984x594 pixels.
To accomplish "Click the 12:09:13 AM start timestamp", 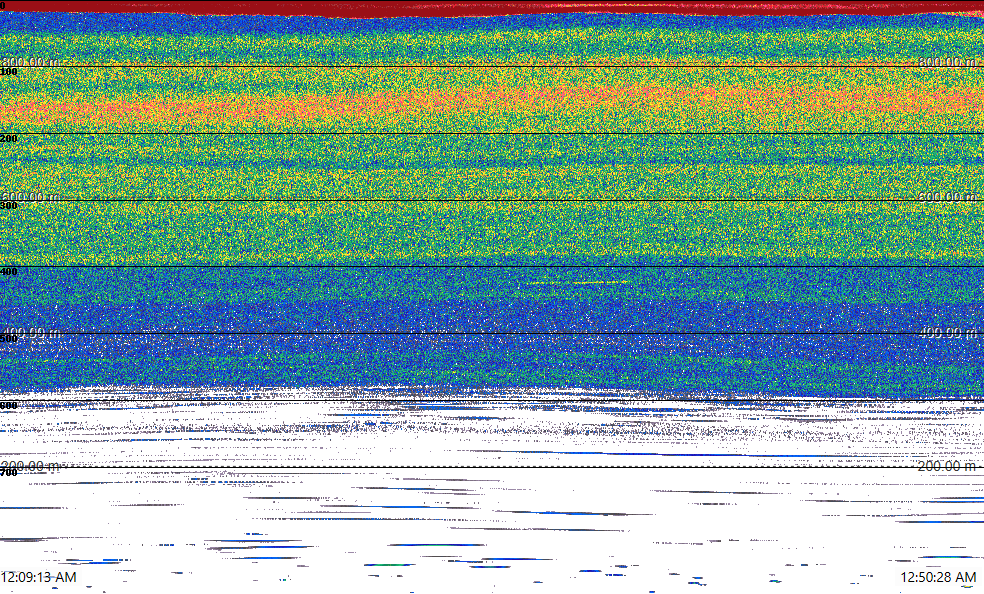I will click(x=39, y=577).
